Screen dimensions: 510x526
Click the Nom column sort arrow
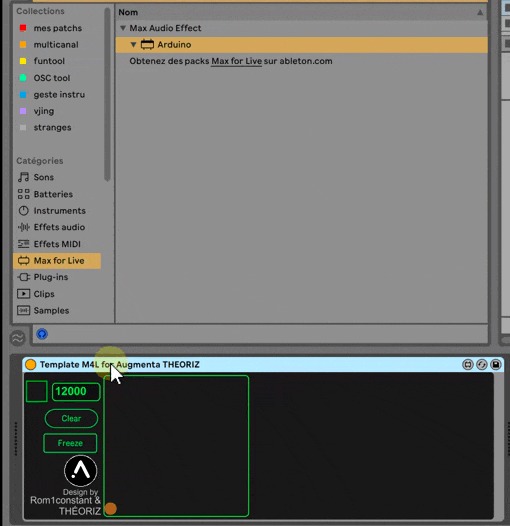coord(480,12)
